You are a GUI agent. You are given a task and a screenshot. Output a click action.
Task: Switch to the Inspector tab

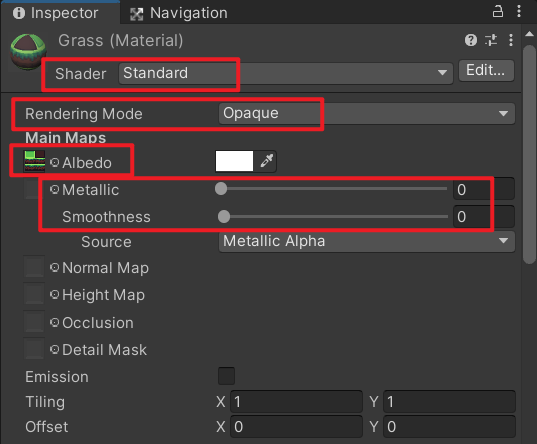[60, 13]
